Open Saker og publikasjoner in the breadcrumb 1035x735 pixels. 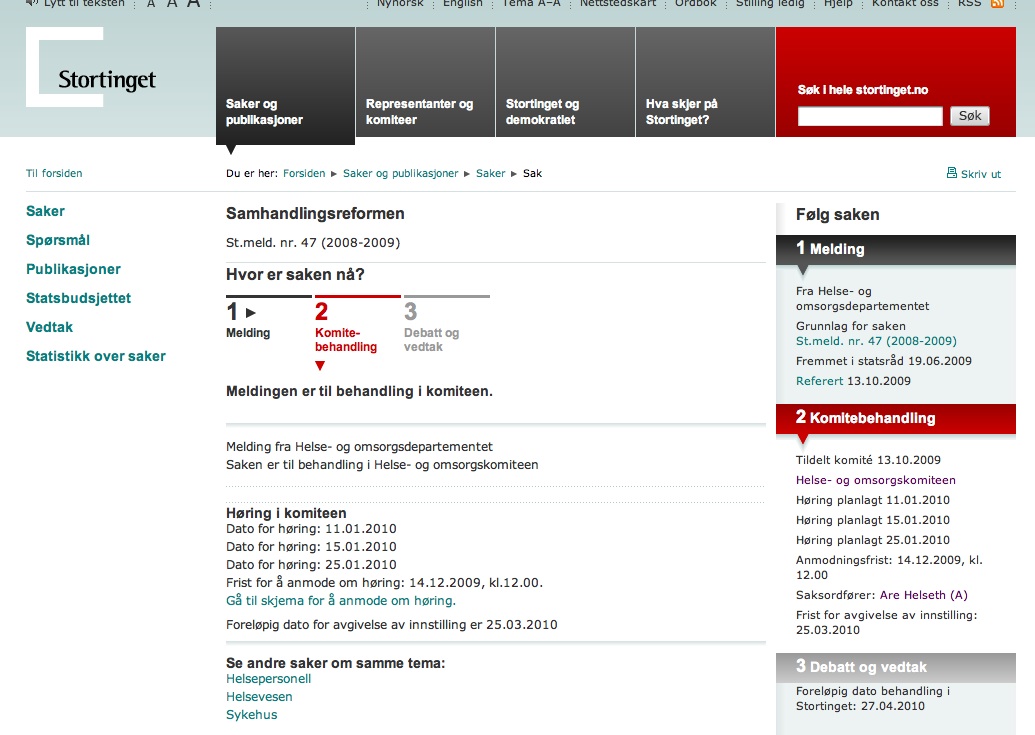click(401, 174)
